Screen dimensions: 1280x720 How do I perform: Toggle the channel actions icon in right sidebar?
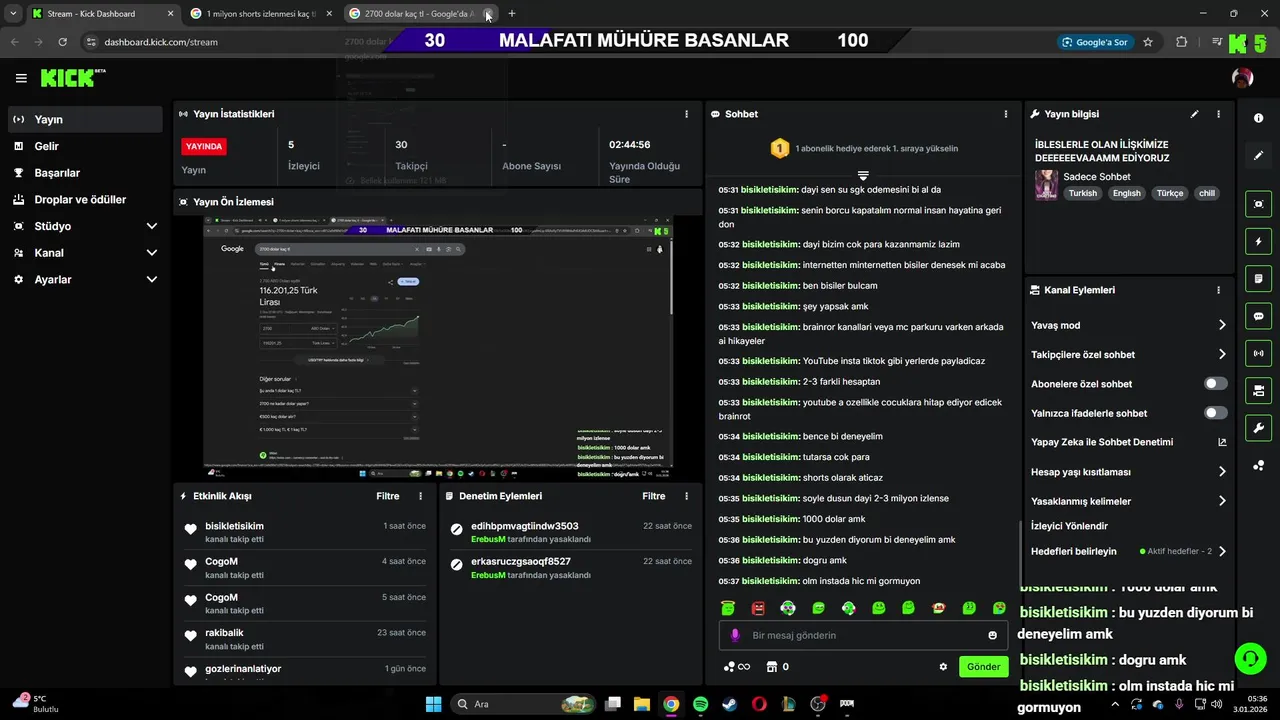[1258, 390]
